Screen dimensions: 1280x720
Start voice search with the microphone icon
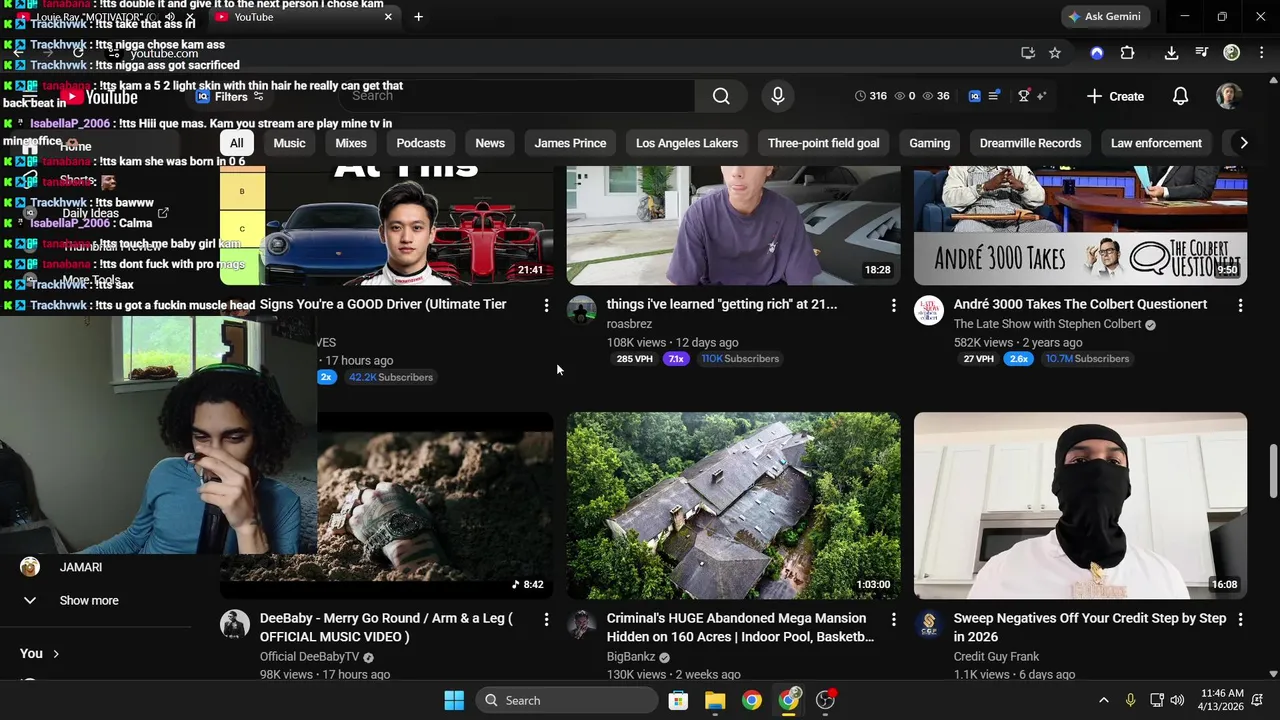778,96
